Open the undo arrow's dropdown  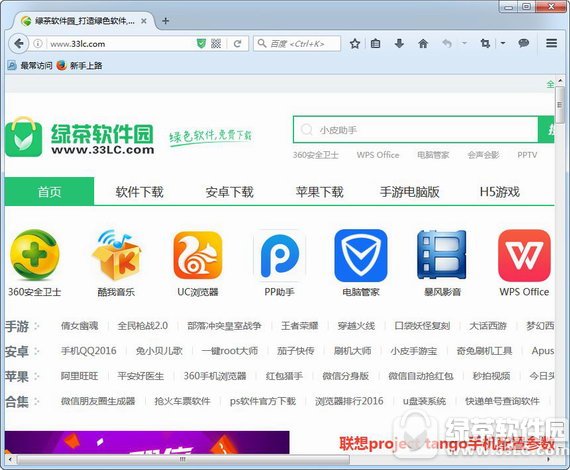464,43
